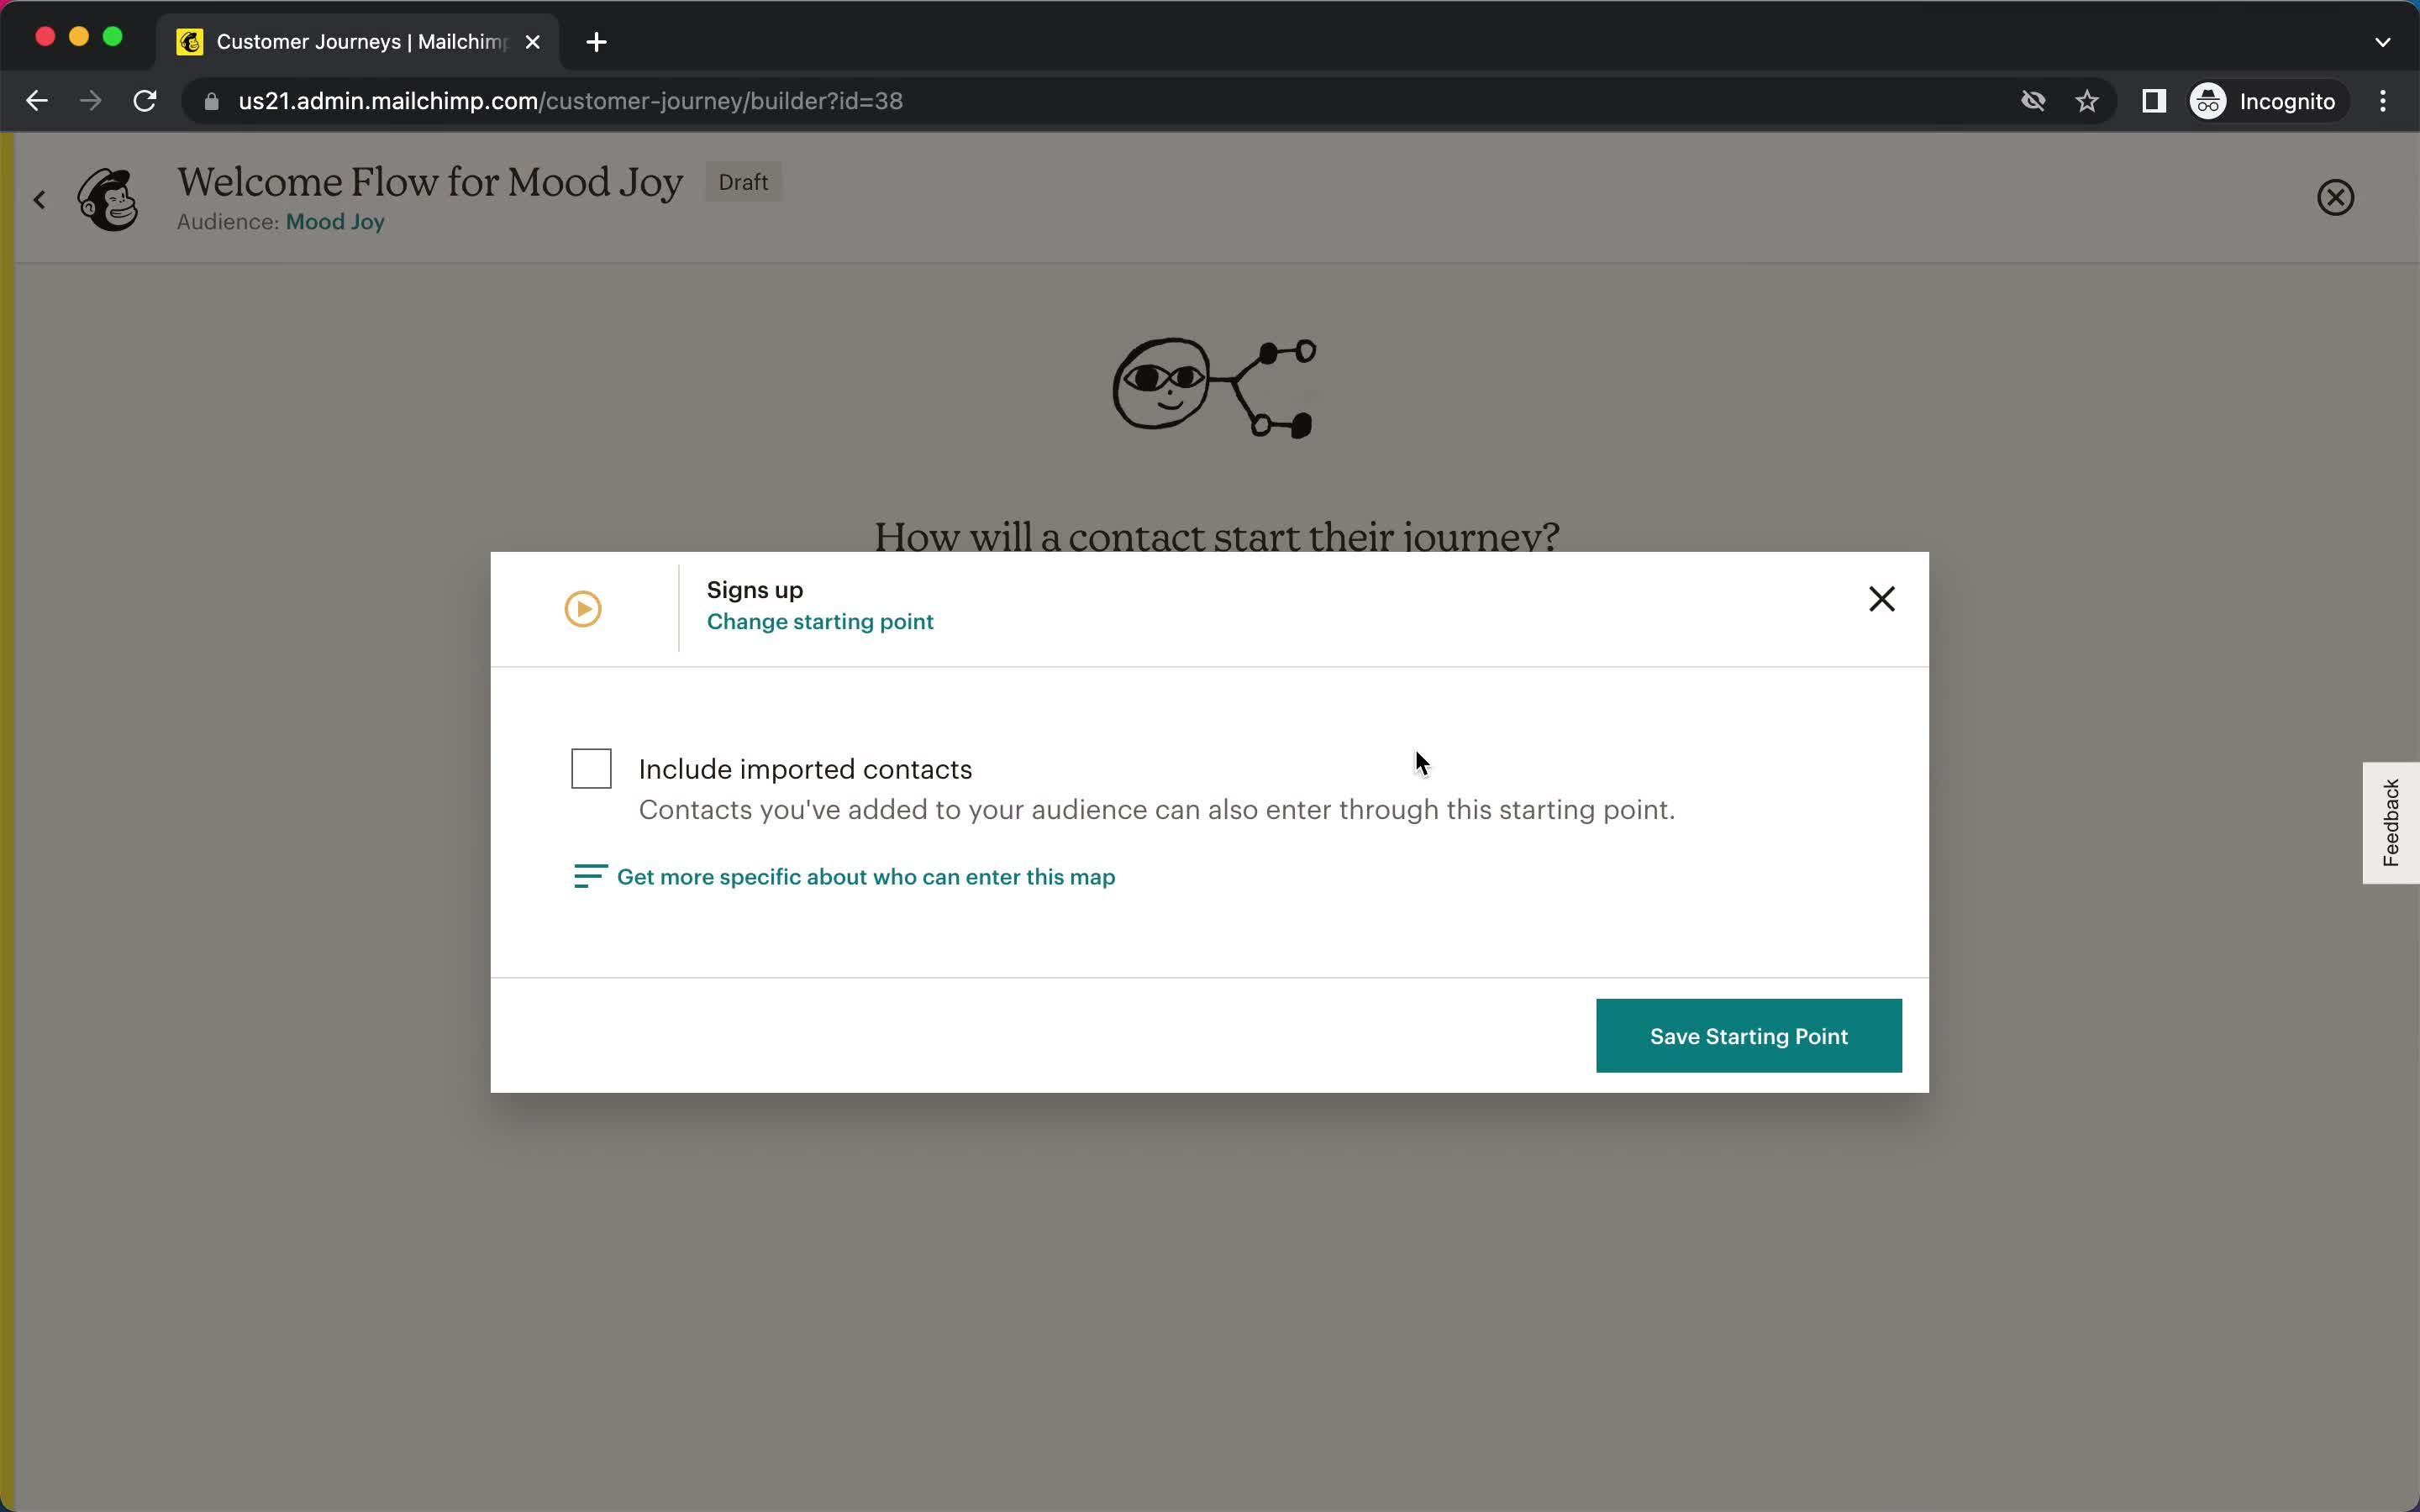This screenshot has height=1512, width=2420.
Task: Click Change starting point link
Action: point(819,620)
